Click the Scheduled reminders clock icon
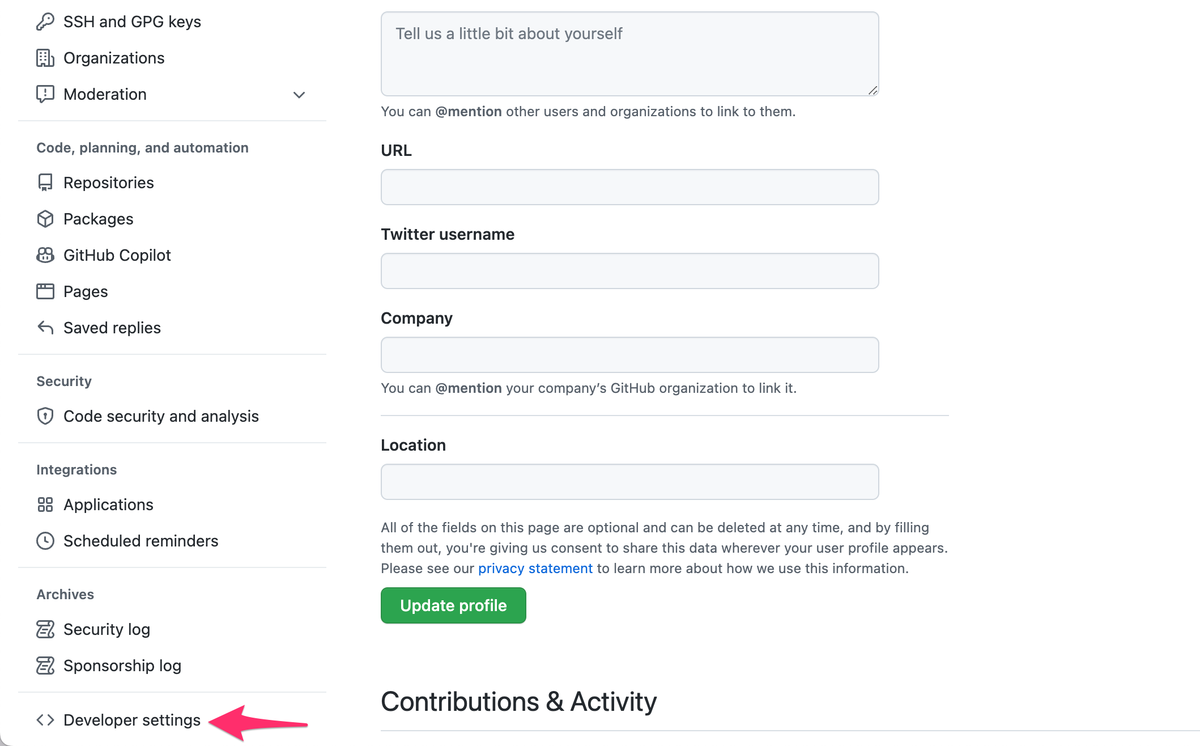 (45, 541)
